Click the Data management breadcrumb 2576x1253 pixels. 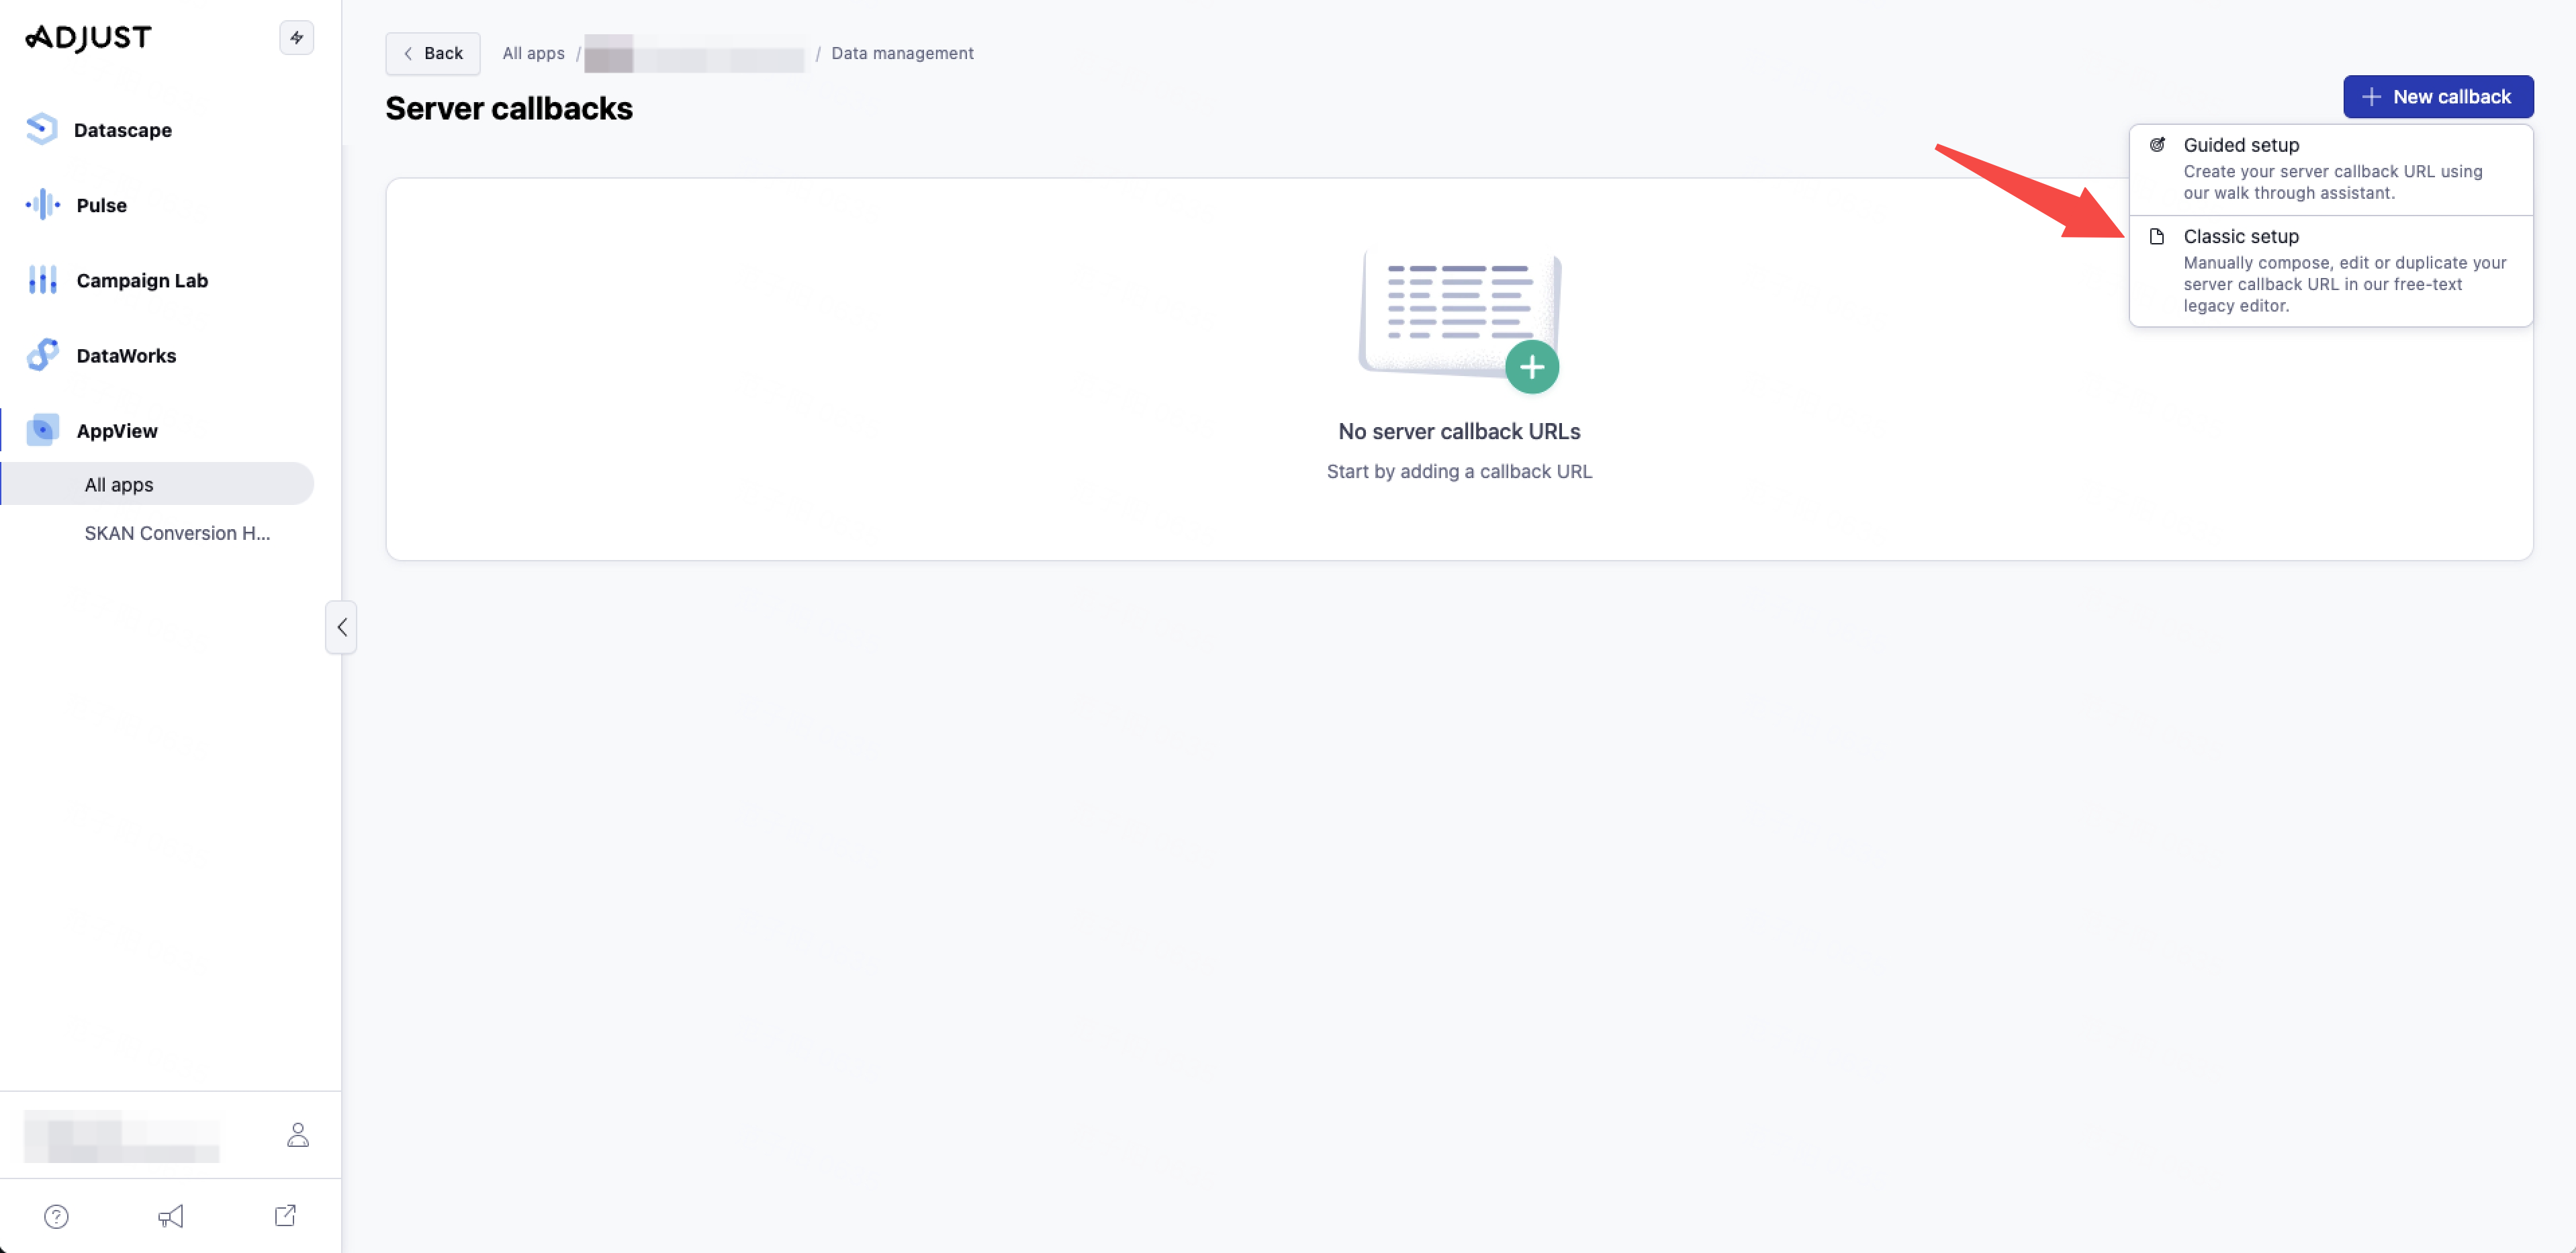click(901, 53)
